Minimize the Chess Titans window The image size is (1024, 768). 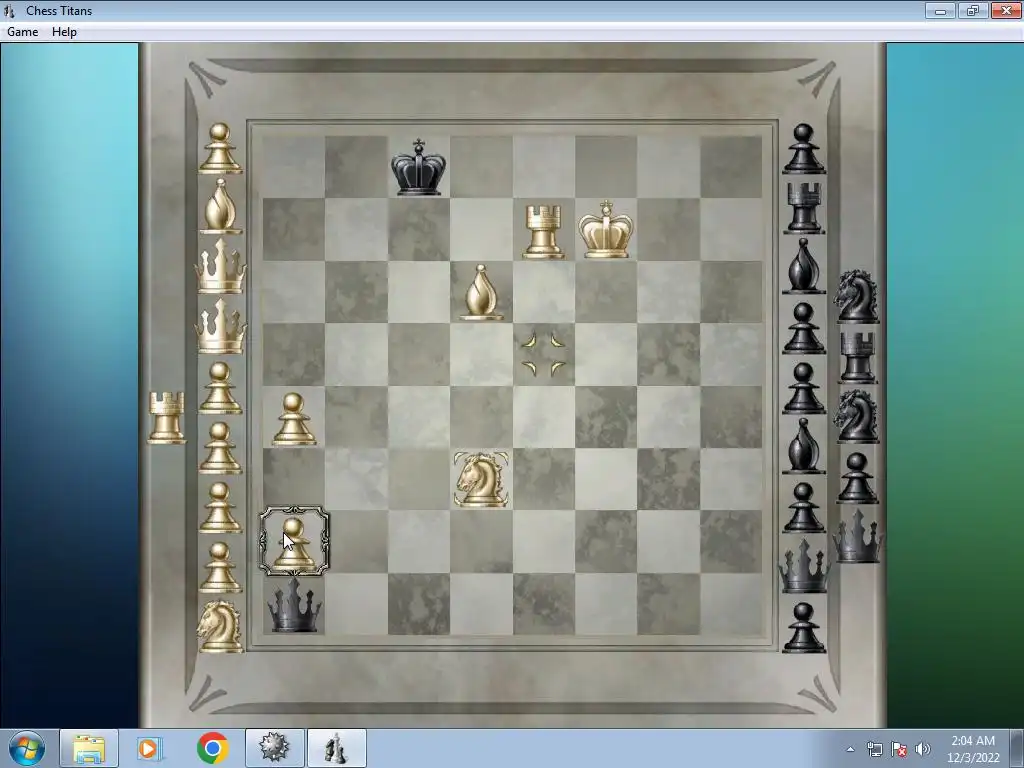pyautogui.click(x=940, y=10)
